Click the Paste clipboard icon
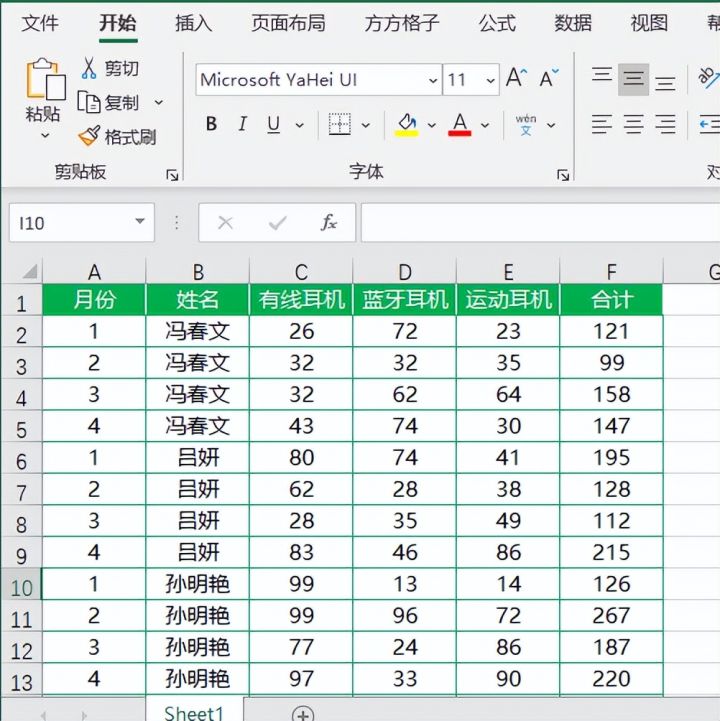720x721 pixels. click(x=45, y=79)
